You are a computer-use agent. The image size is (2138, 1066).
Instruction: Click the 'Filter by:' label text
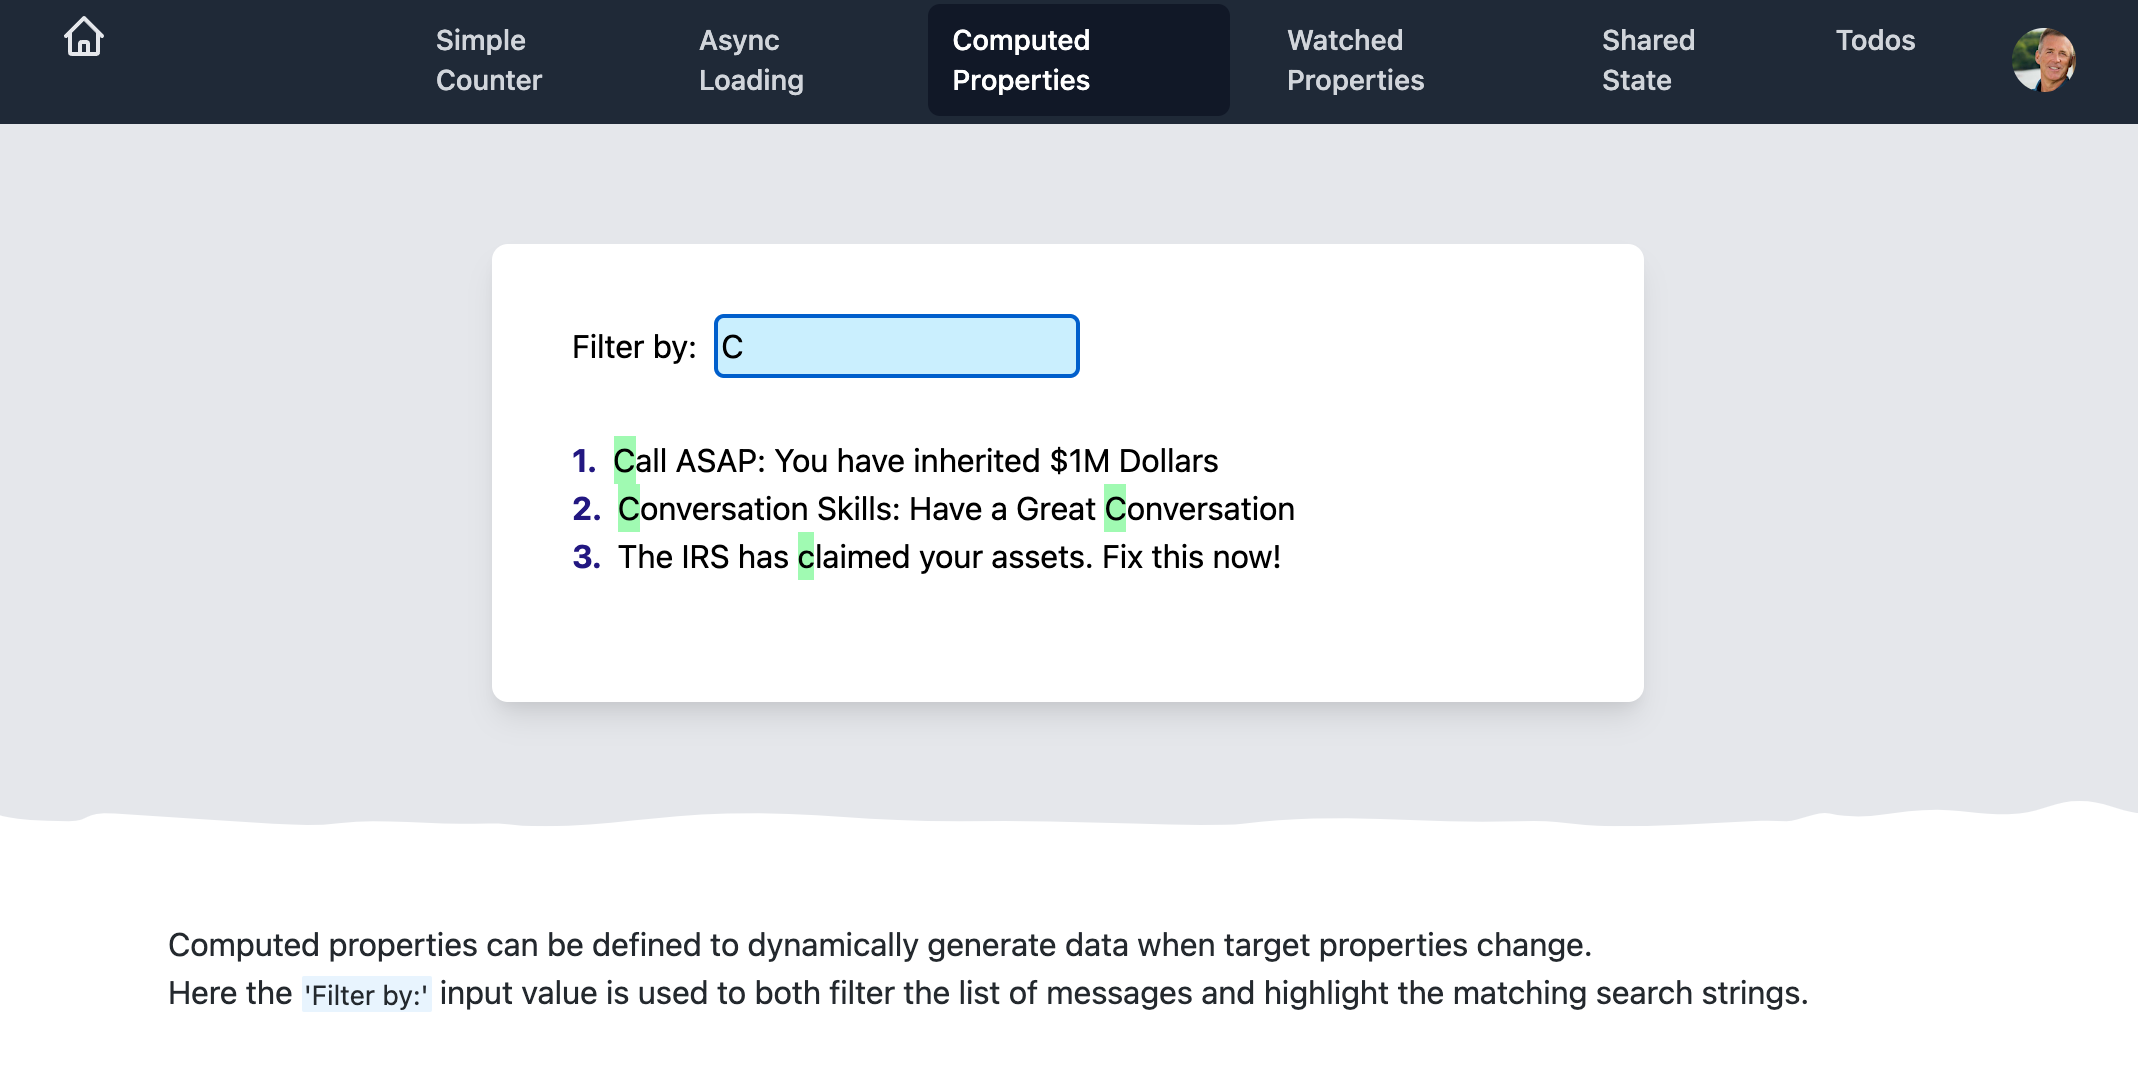[x=634, y=347]
